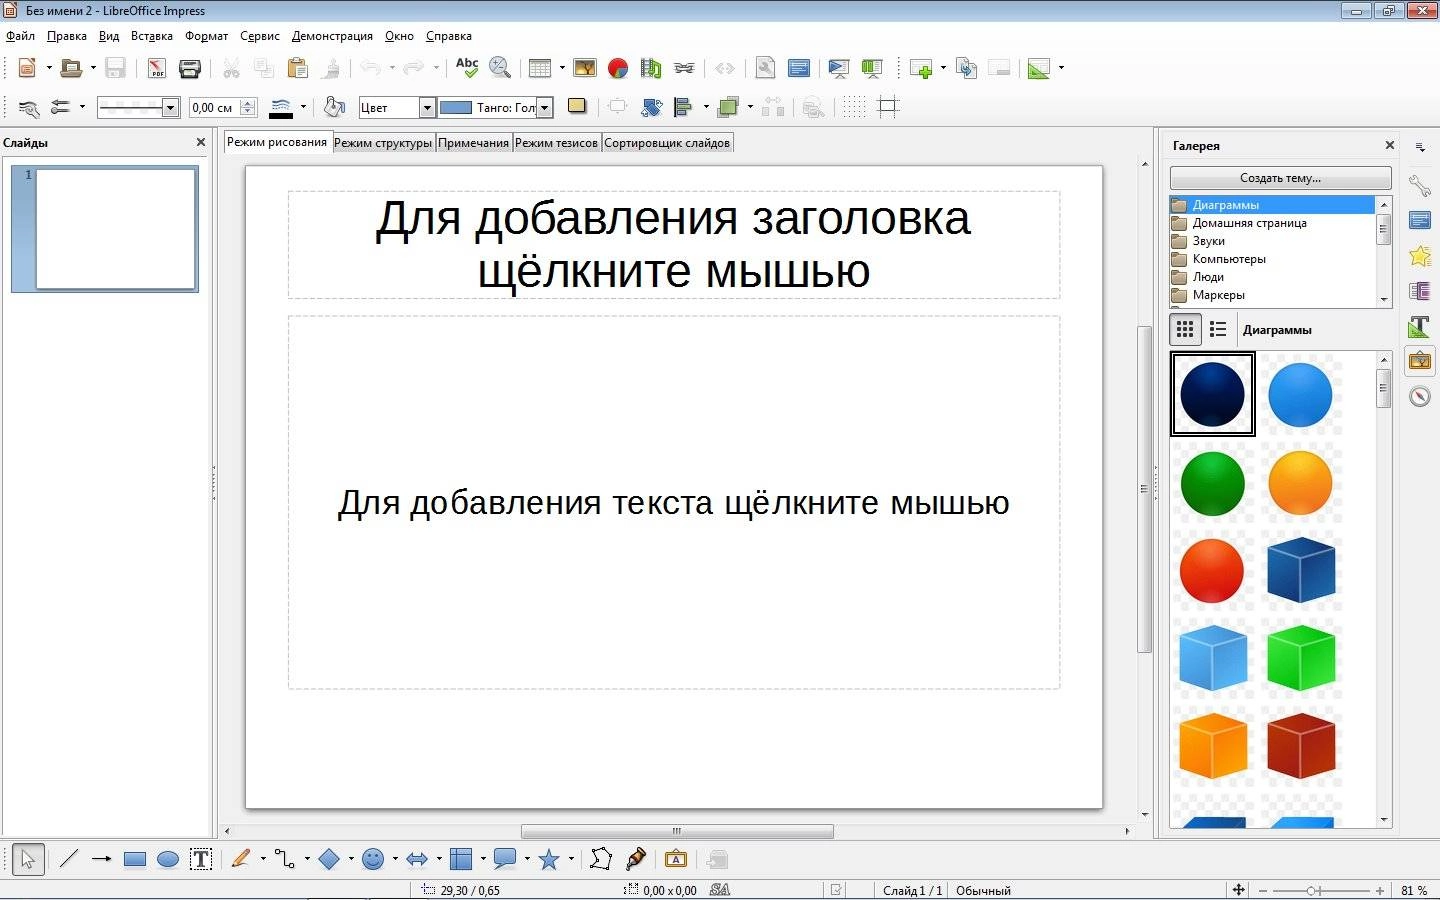Toggle display grid dots icon
This screenshot has height=900, width=1440.
click(854, 107)
